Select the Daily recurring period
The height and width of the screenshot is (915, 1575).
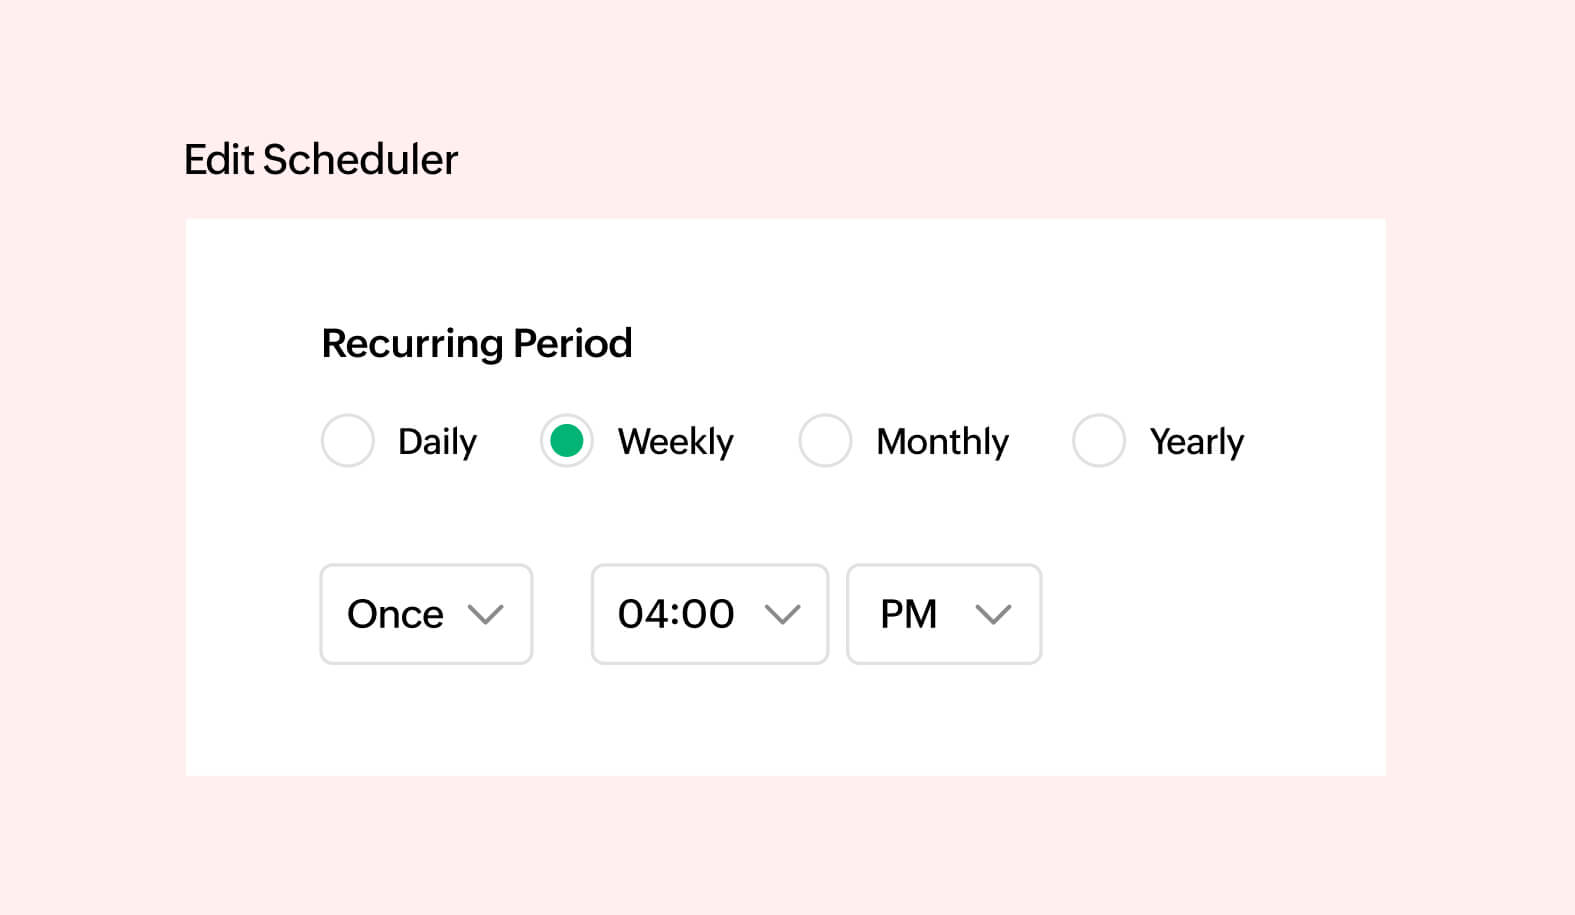pos(347,440)
